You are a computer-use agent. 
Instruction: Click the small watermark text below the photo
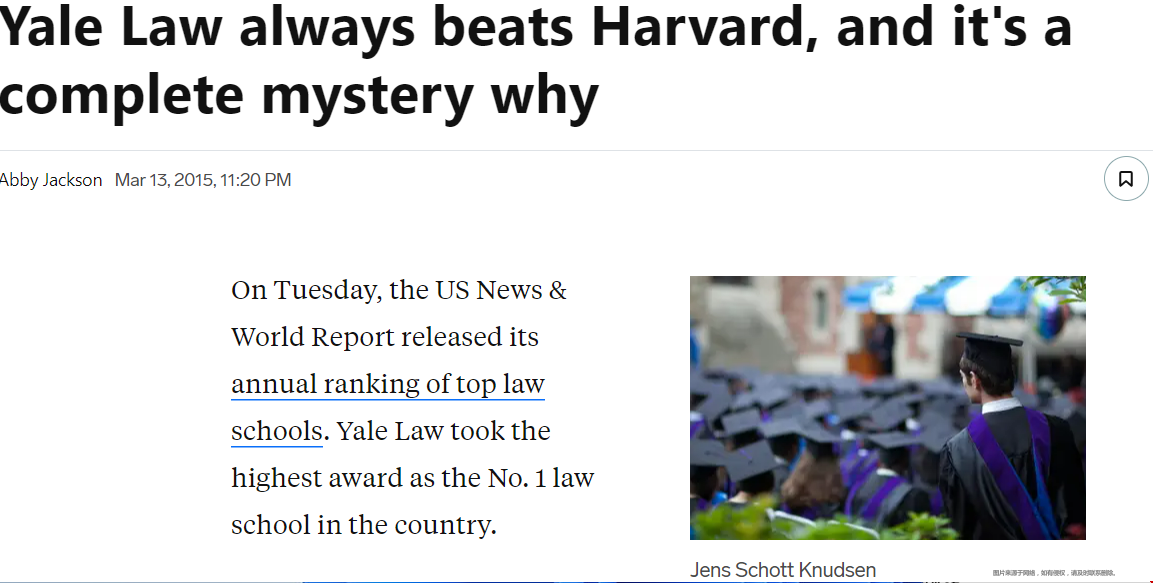pos(1054,573)
